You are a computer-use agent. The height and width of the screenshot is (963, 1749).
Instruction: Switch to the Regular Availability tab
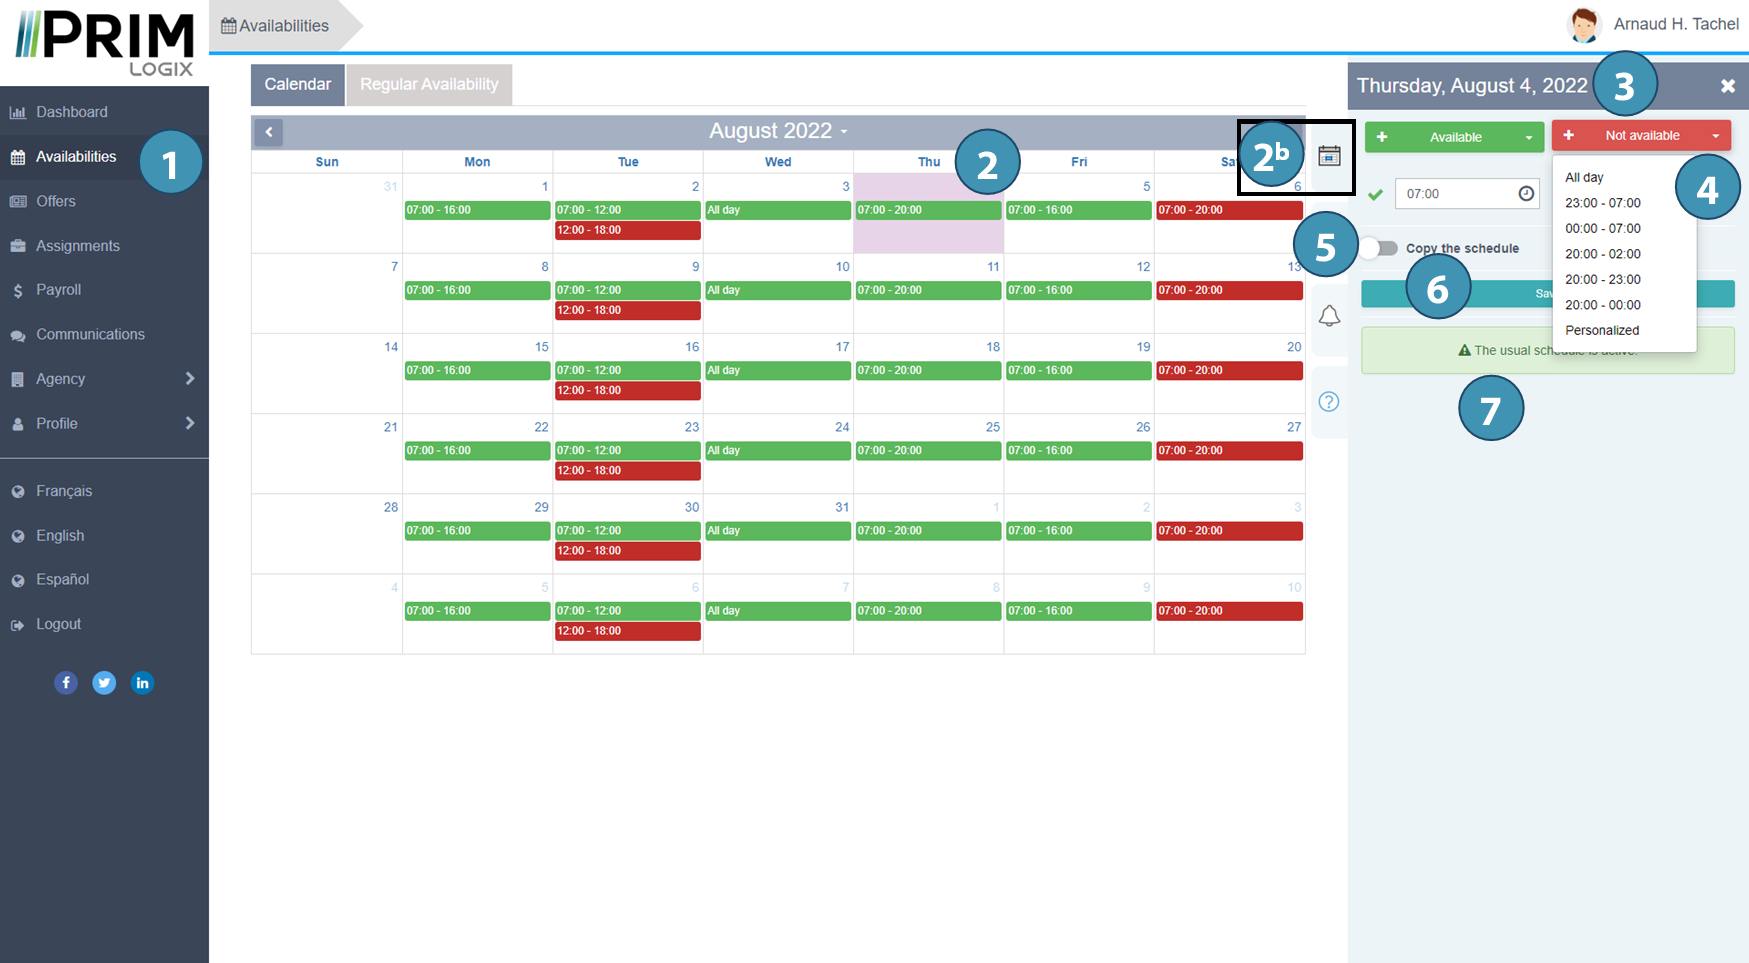[x=429, y=85]
